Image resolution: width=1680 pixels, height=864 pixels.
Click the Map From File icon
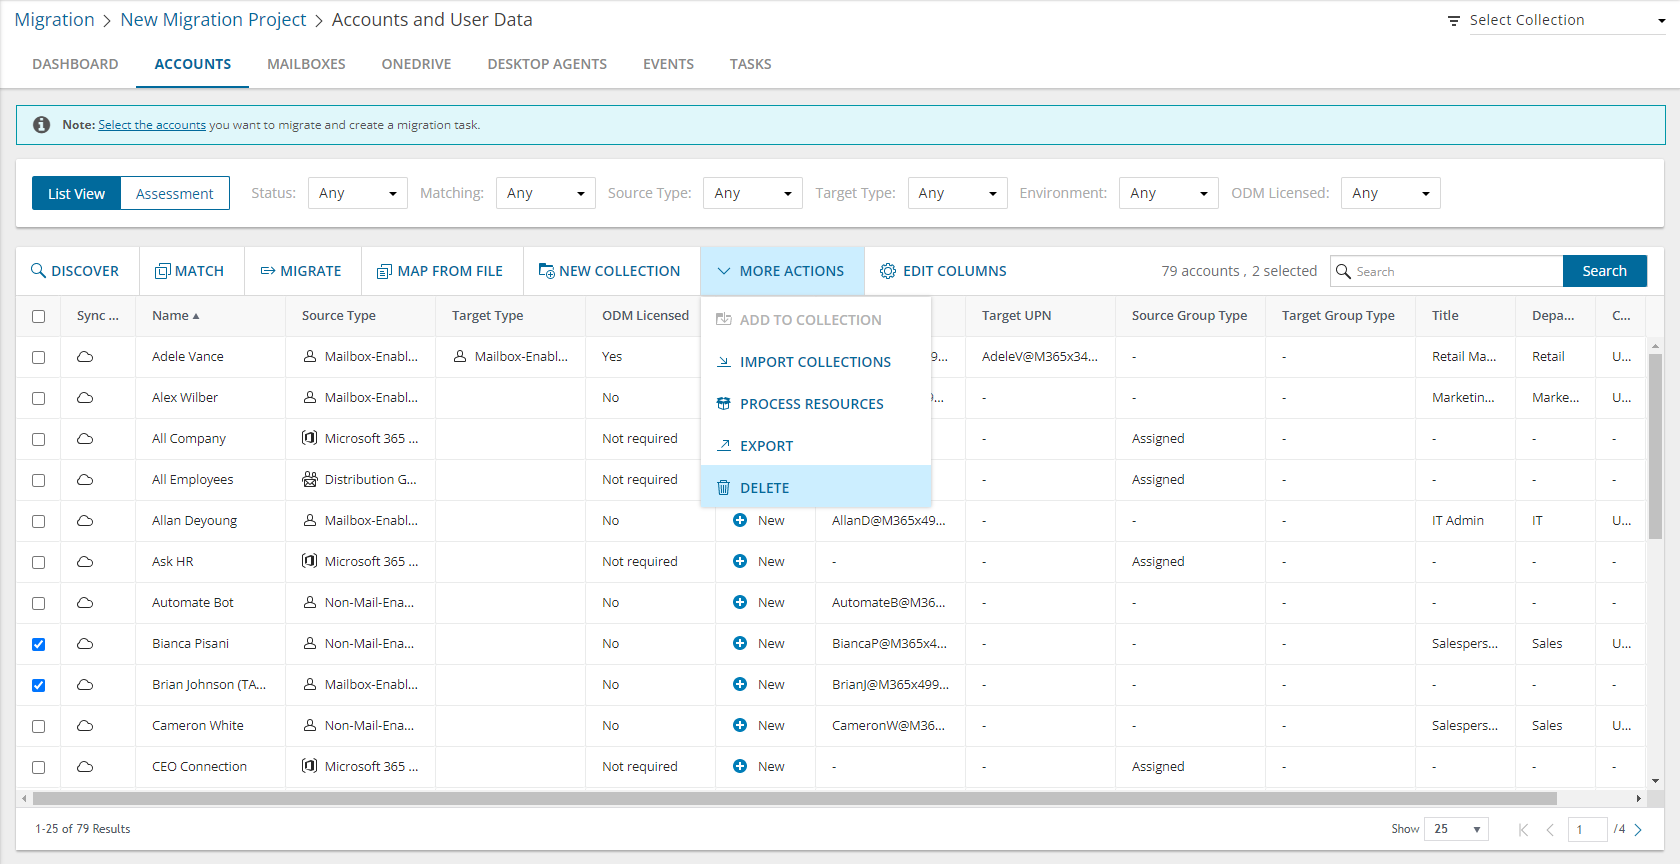384,271
